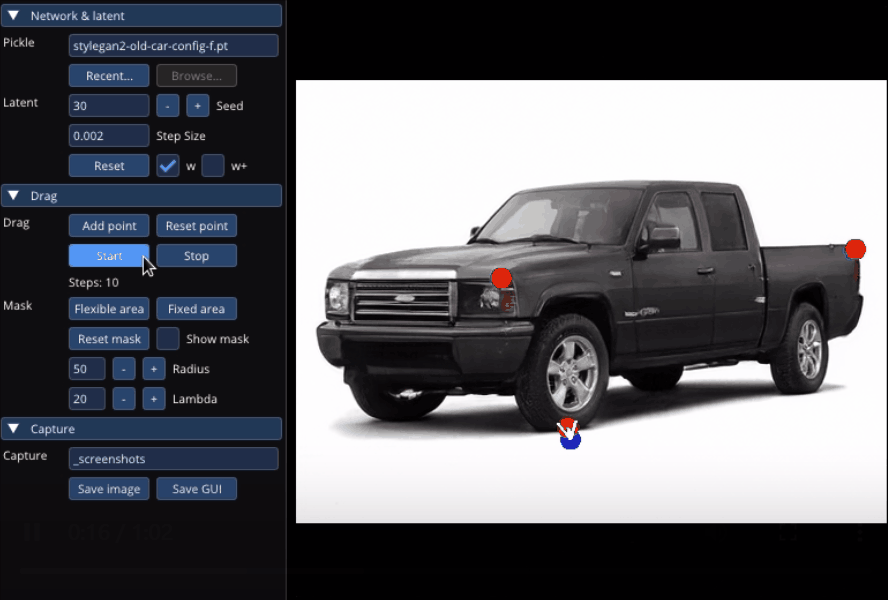This screenshot has width=888, height=600.
Task: Click the red handle point at truck tailgate
Action: click(x=855, y=249)
